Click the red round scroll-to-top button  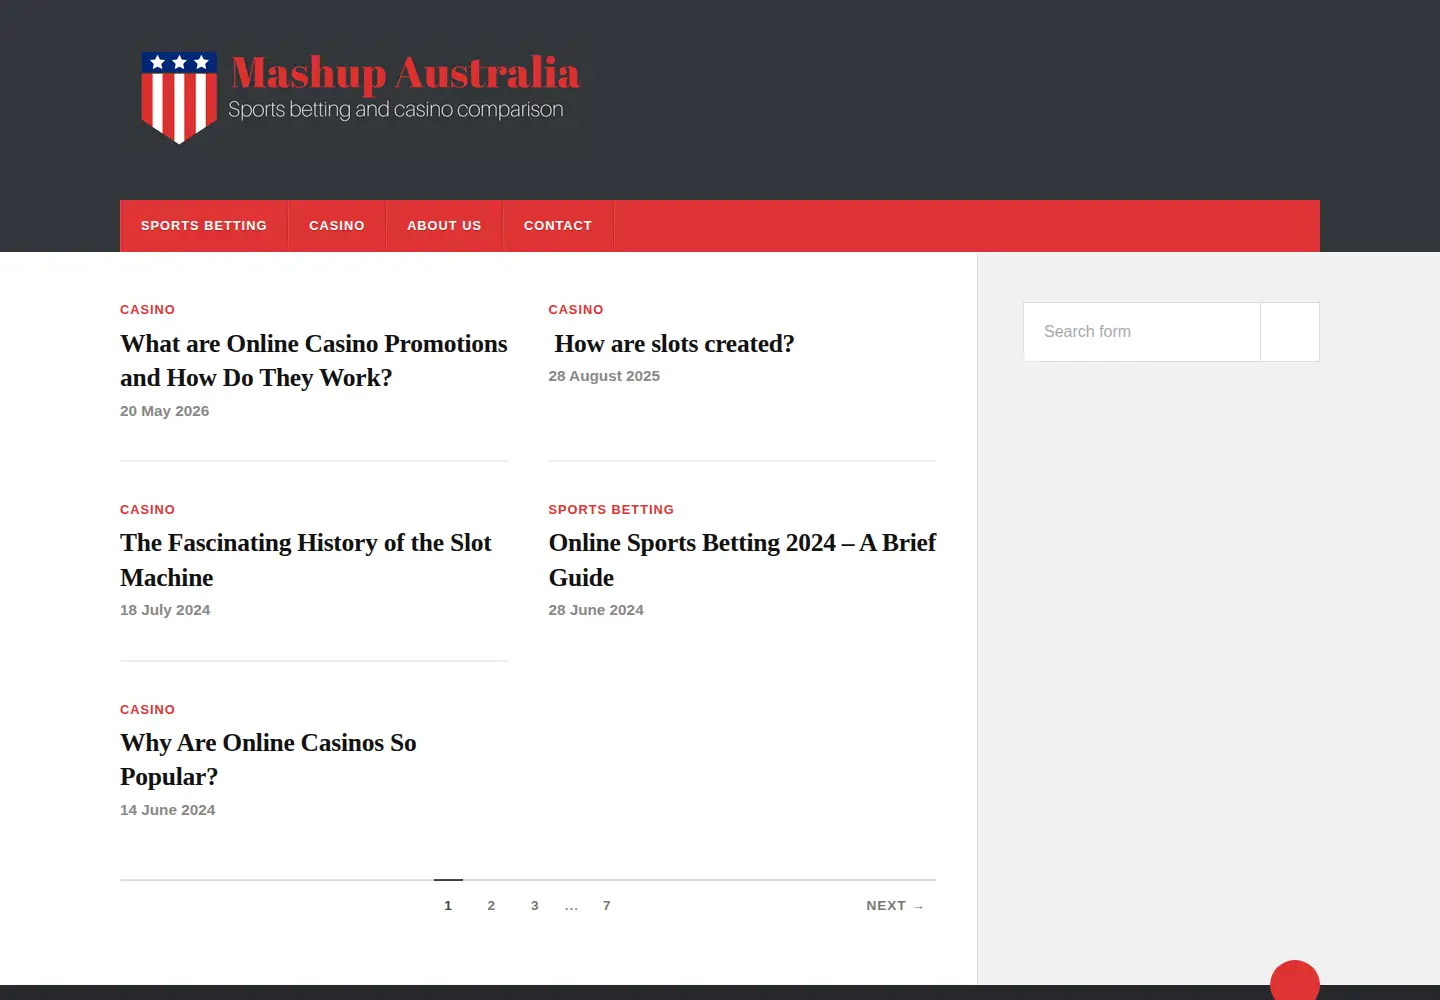tap(1295, 982)
